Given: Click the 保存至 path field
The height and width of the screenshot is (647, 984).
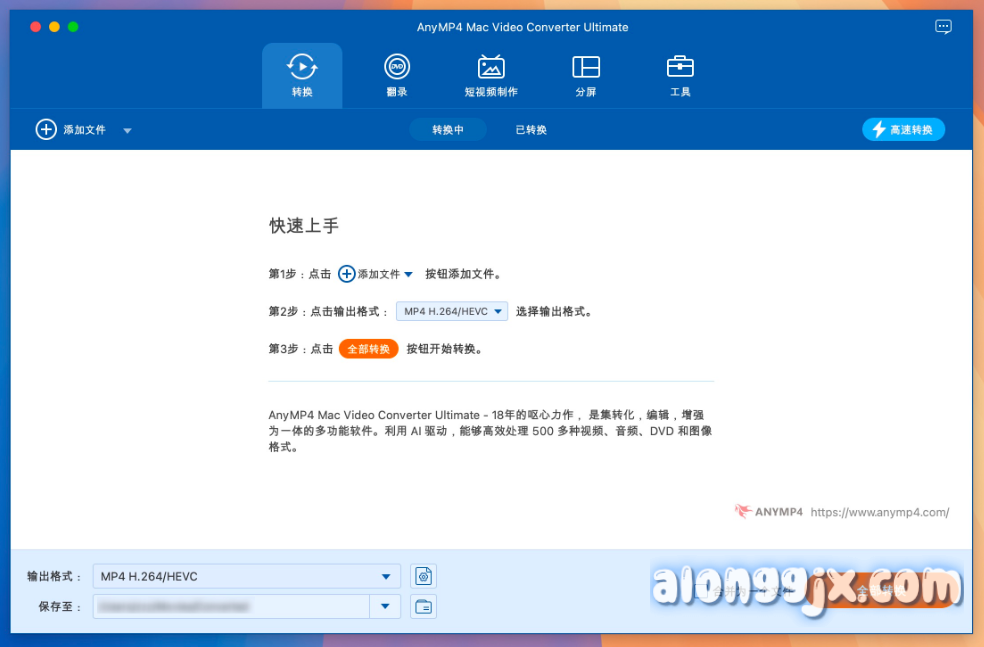Looking at the screenshot, I should pos(230,606).
